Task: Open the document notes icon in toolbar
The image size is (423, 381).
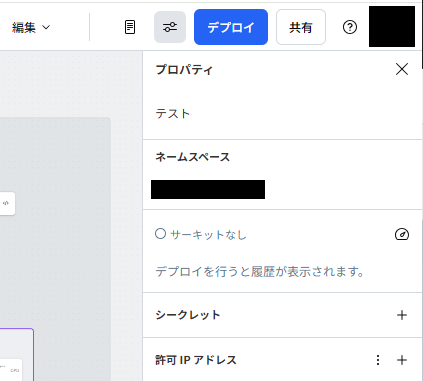Action: point(130,27)
